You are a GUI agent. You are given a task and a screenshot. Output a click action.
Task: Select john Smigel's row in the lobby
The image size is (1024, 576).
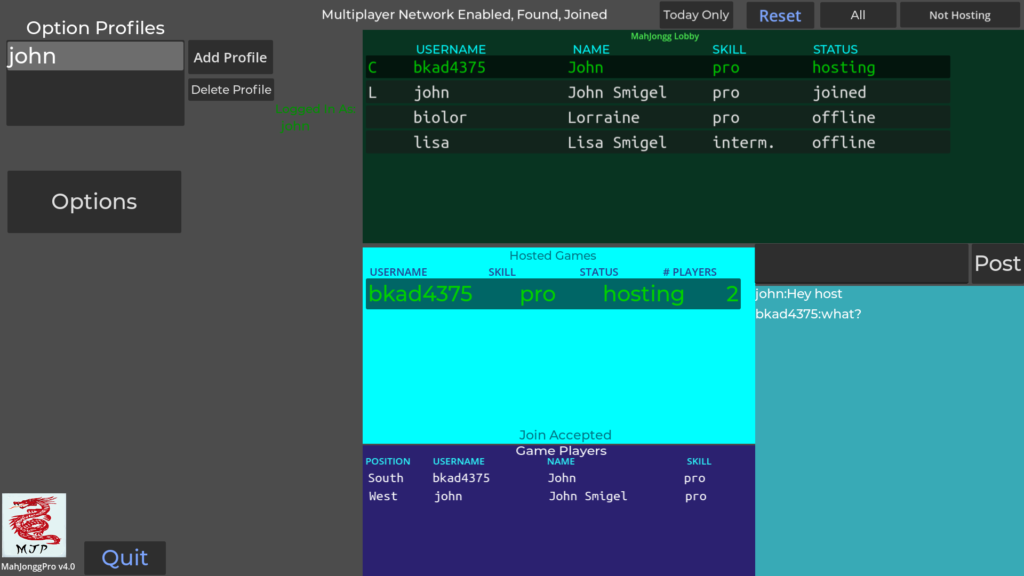point(657,93)
